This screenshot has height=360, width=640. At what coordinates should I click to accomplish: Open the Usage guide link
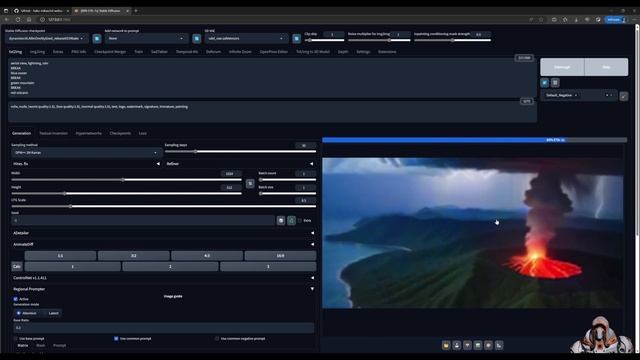(173, 296)
